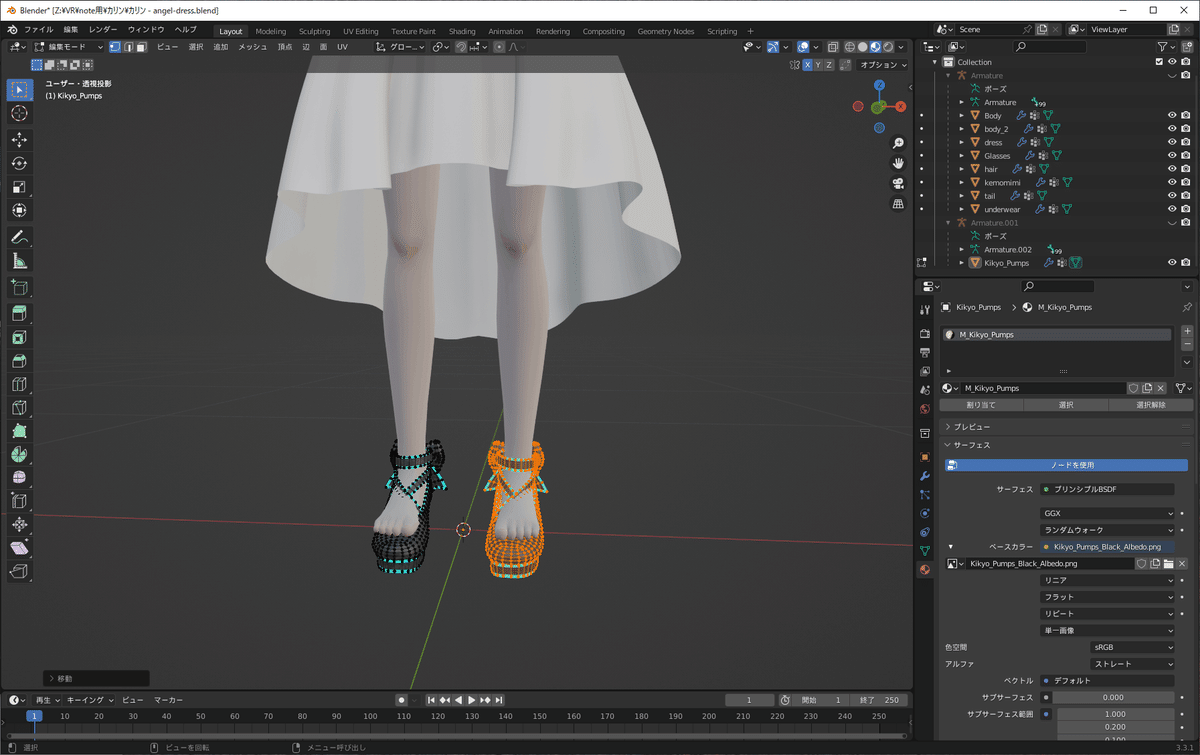Select the Spin tool

pyautogui.click(x=19, y=455)
